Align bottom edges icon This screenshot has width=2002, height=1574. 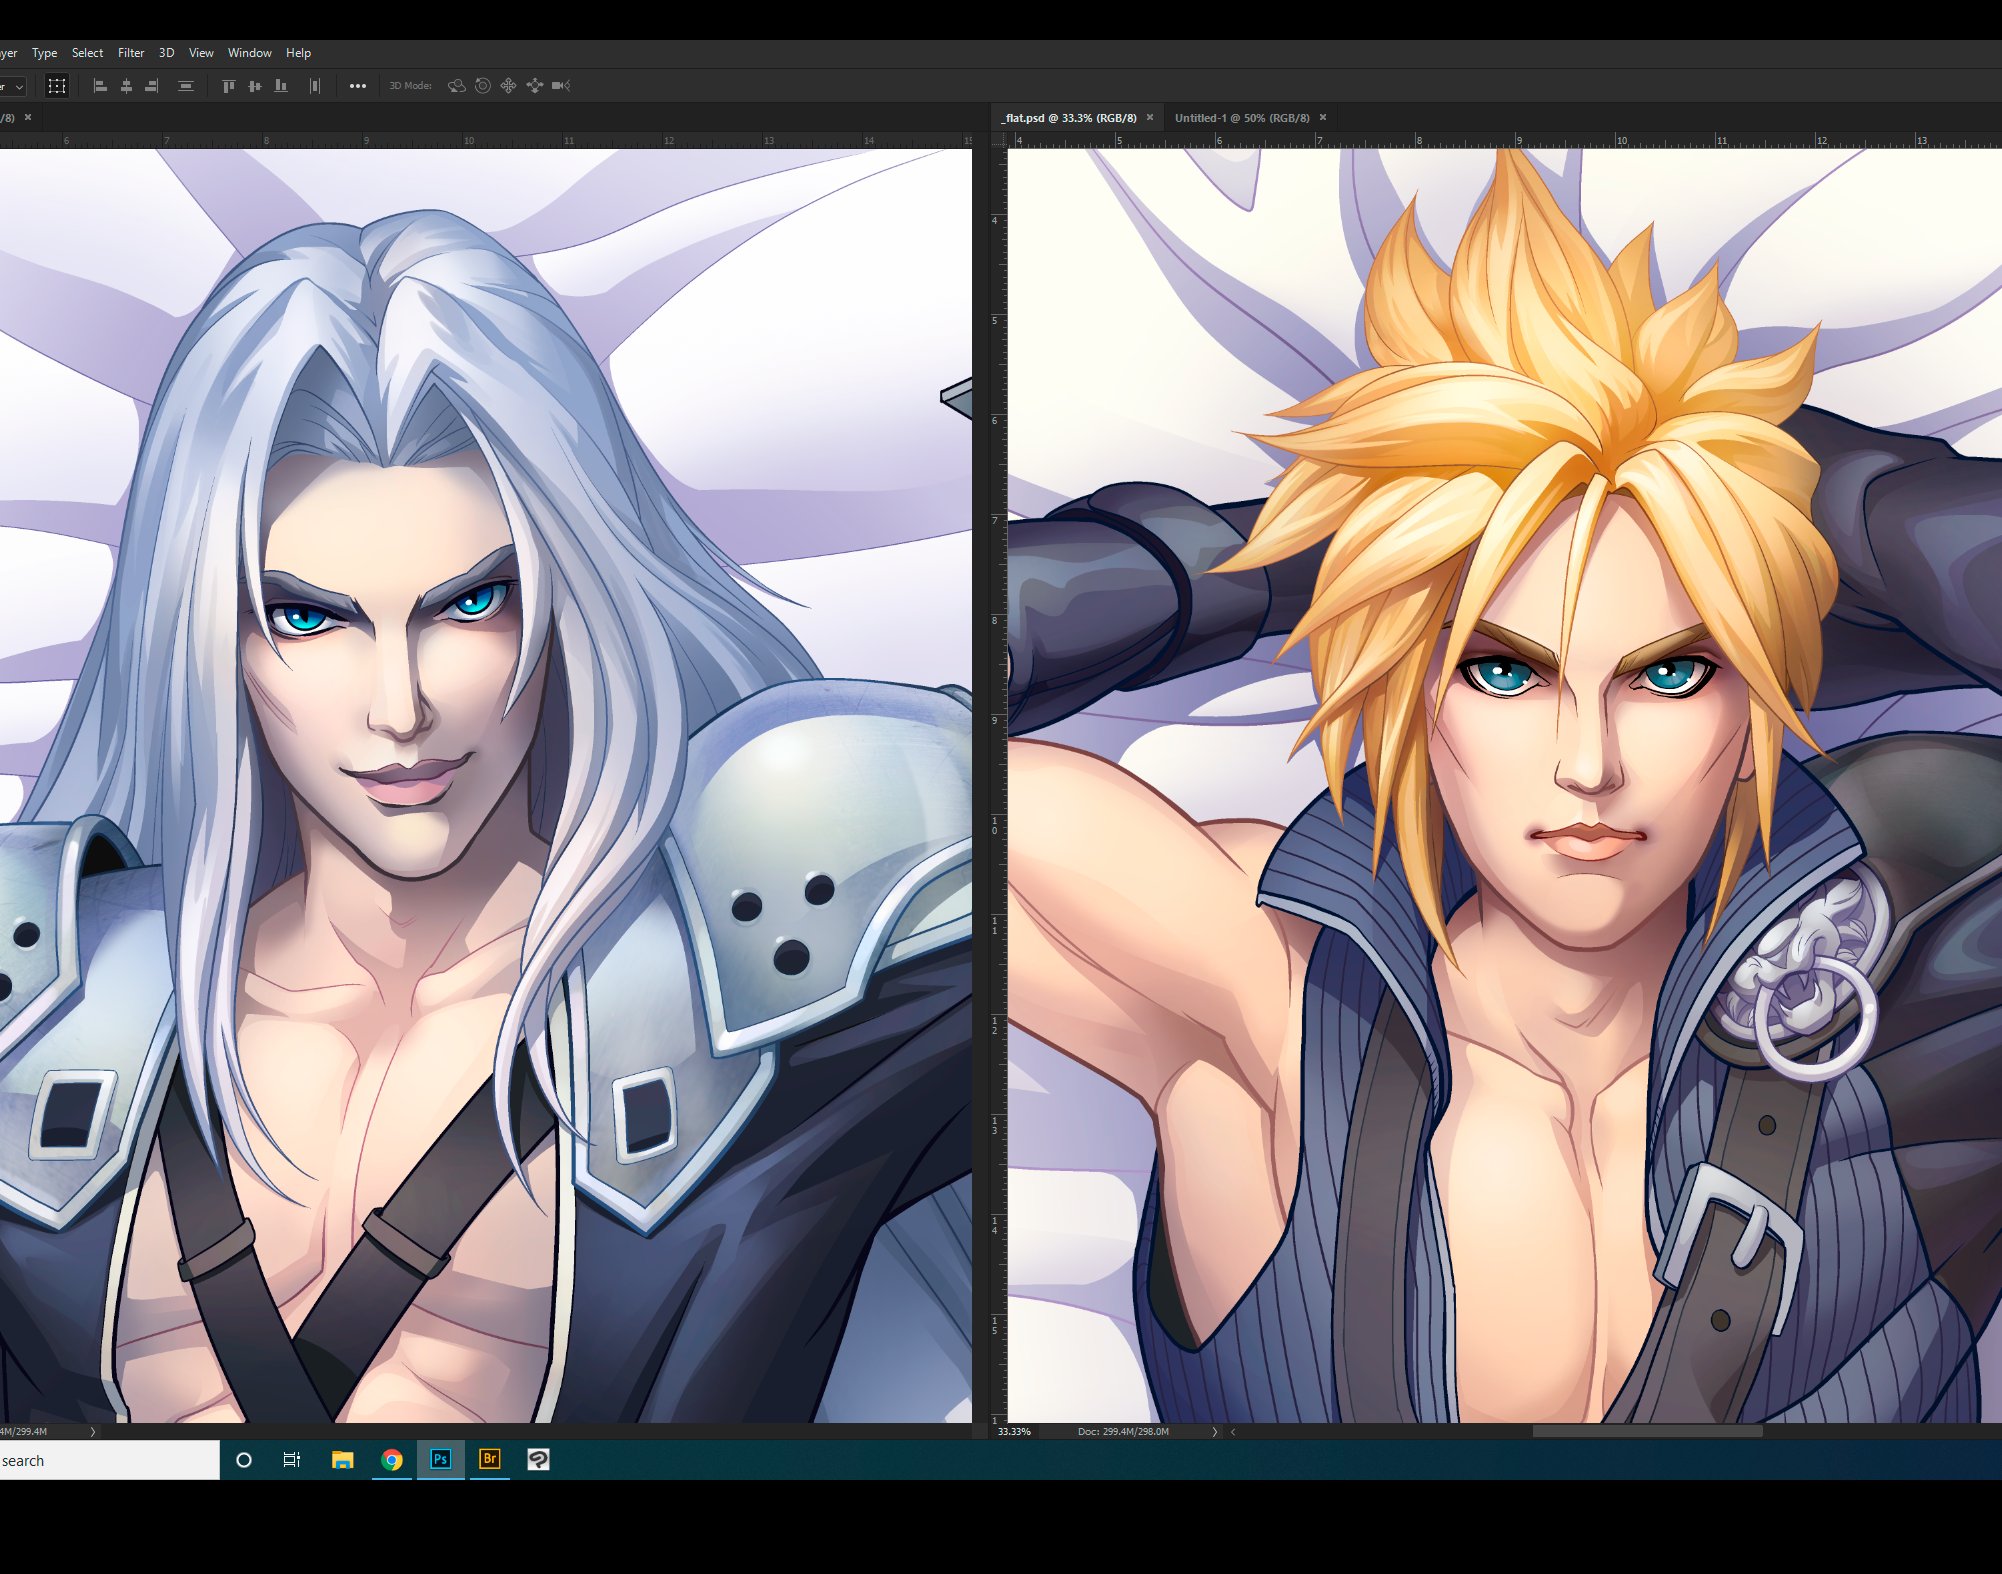(x=281, y=86)
